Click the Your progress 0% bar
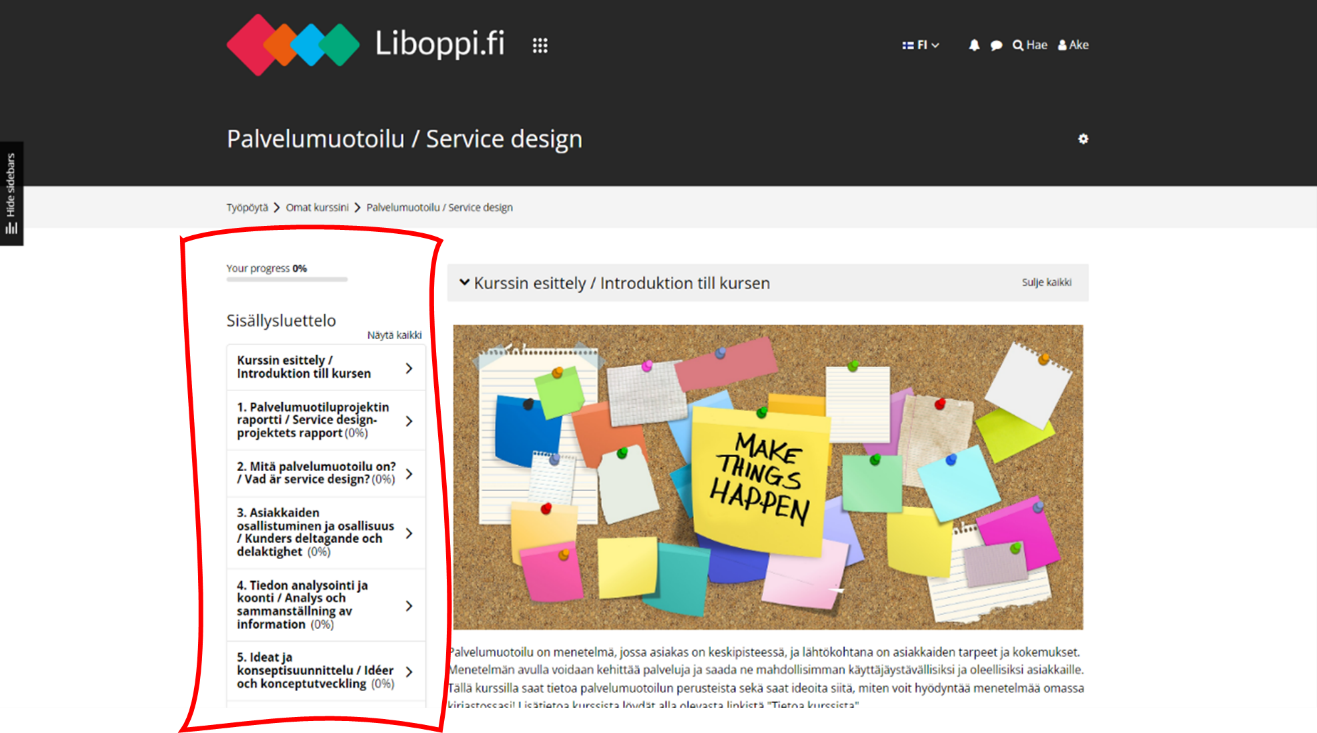The height and width of the screenshot is (733, 1317). (287, 279)
